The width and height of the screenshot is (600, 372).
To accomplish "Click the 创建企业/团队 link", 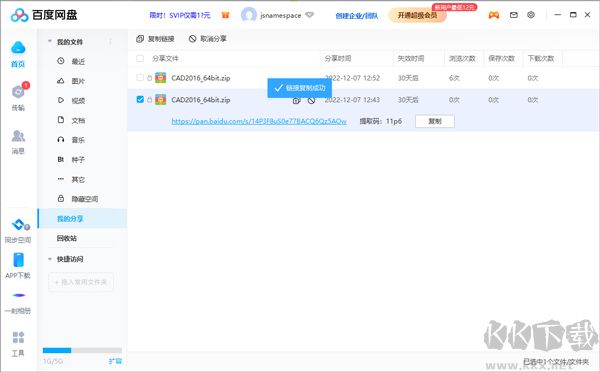I will point(357,16).
